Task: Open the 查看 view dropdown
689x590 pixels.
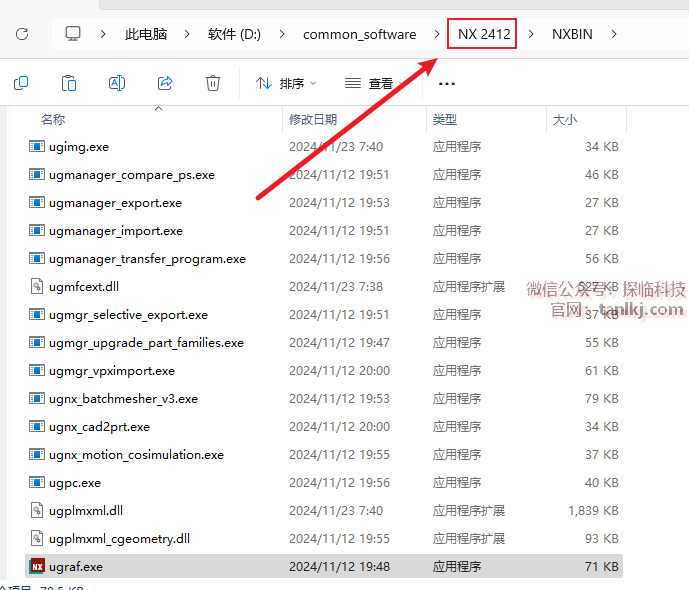Action: pos(374,83)
